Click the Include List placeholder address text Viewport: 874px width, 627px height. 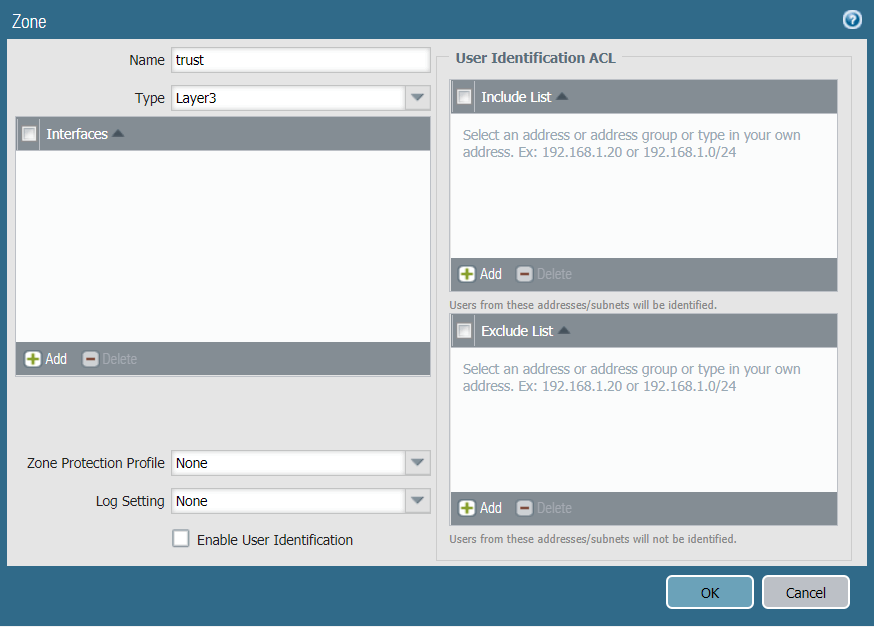pos(632,144)
